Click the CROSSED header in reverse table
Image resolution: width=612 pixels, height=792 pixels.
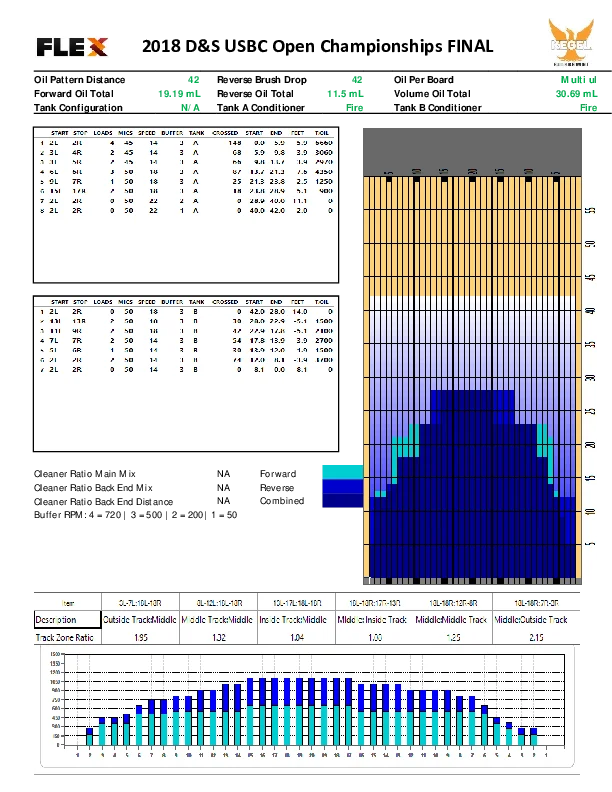(225, 302)
